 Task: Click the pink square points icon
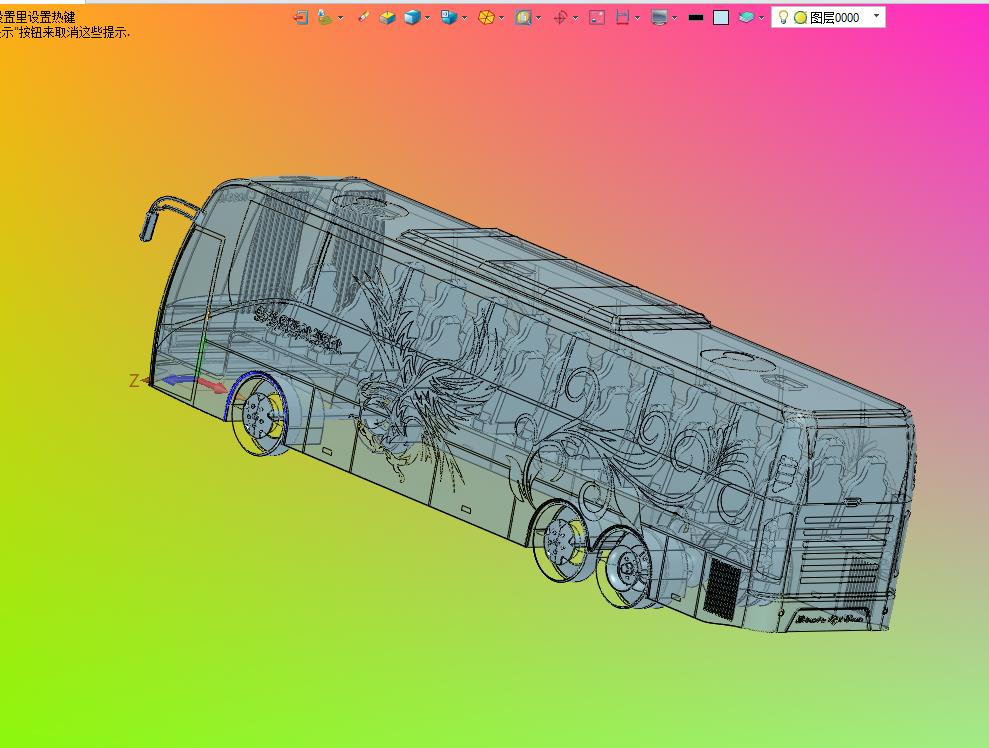(597, 18)
